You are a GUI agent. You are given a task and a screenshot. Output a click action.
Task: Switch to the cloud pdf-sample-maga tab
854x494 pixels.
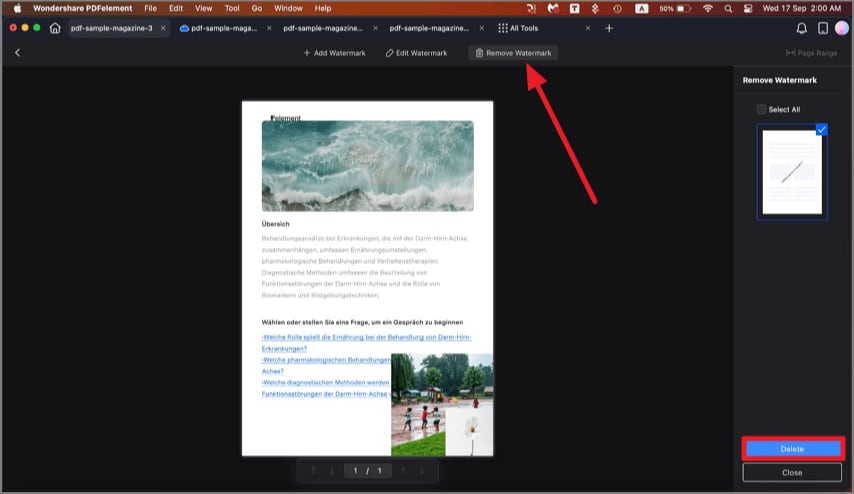coord(218,28)
